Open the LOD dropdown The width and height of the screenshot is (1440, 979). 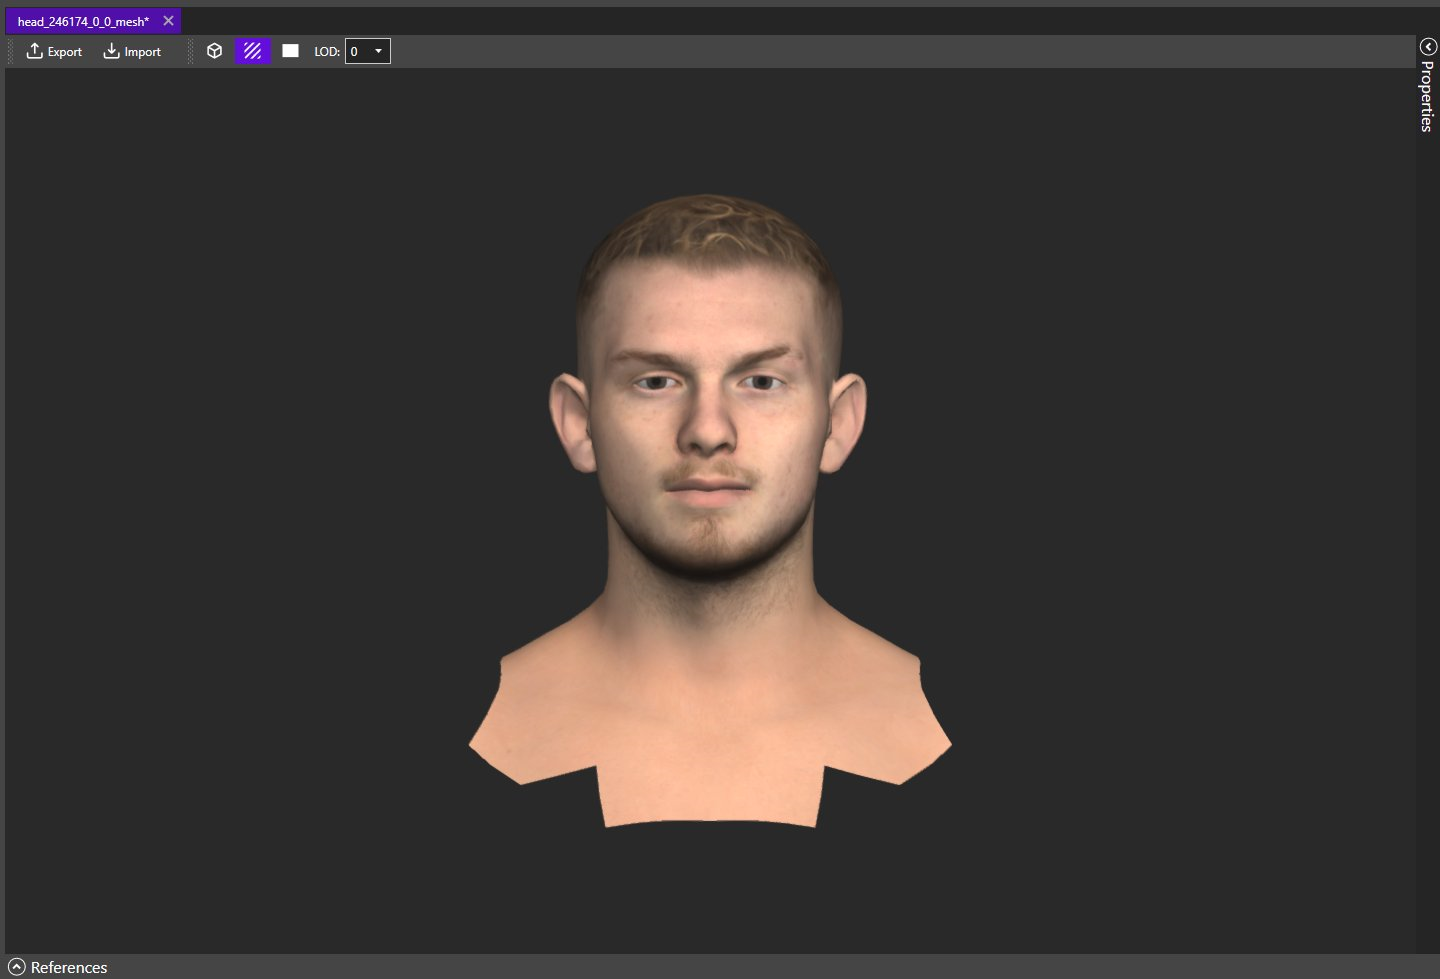368,51
